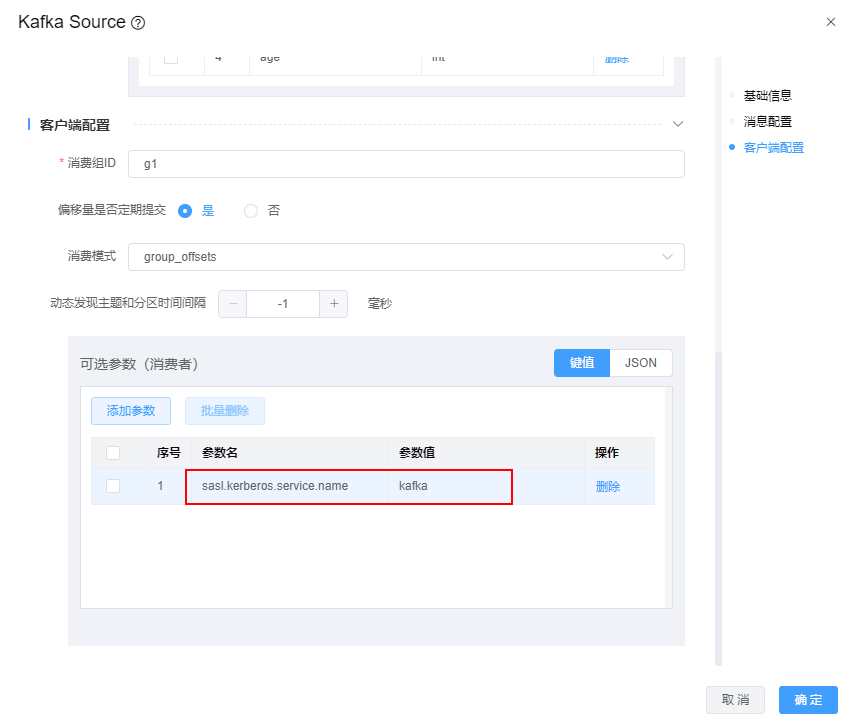Click the minus button of the interval stepper

232,304
